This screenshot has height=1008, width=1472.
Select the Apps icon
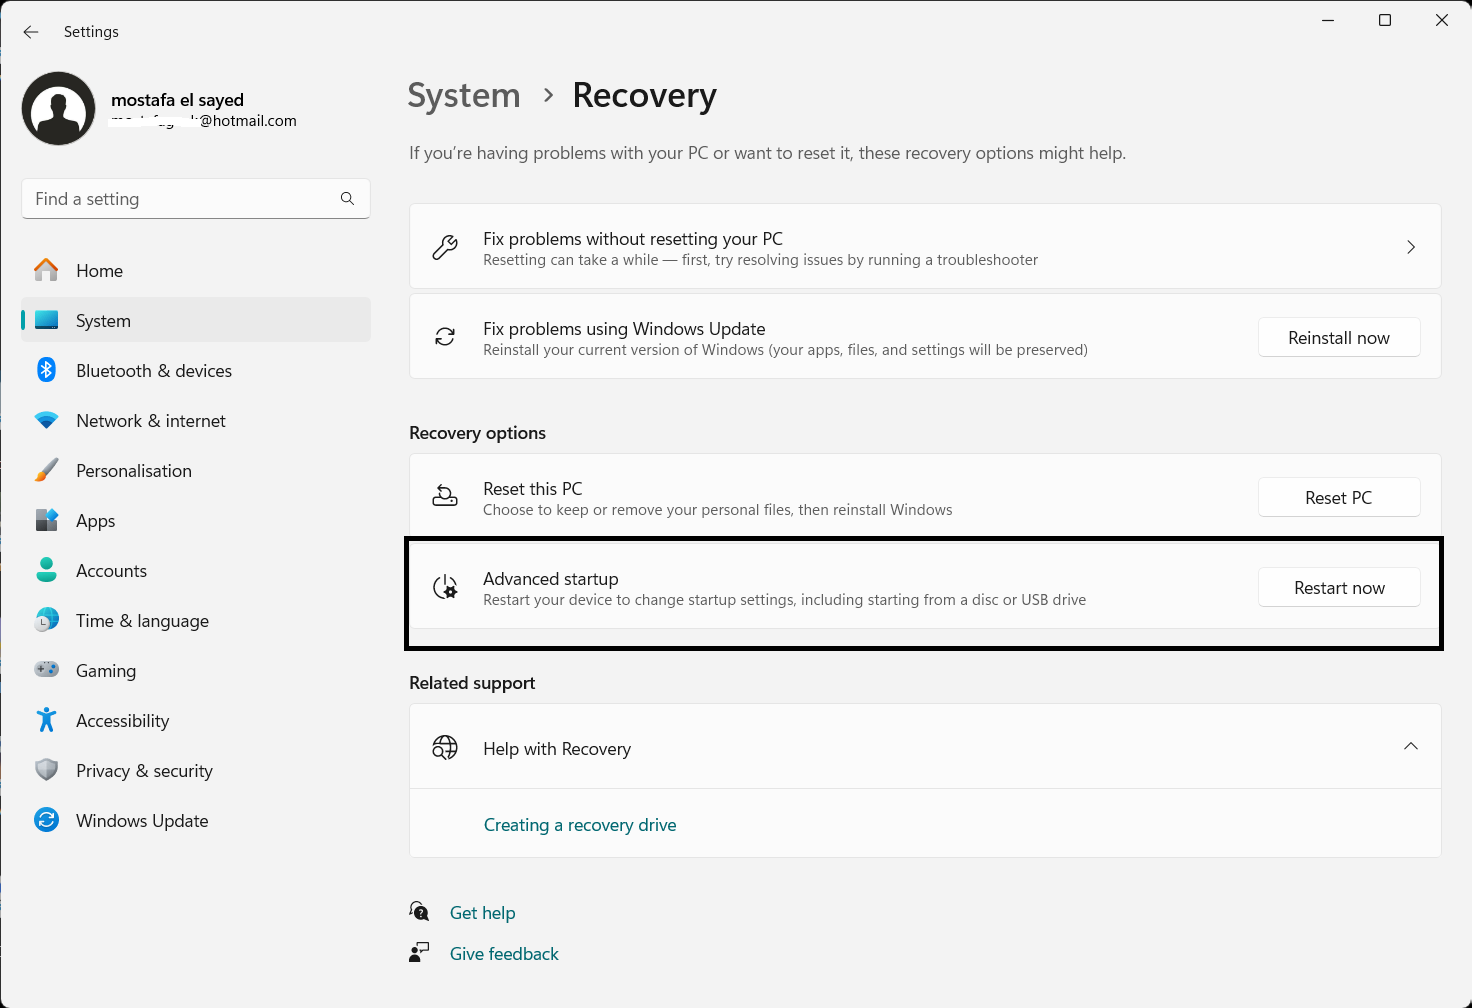[46, 520]
